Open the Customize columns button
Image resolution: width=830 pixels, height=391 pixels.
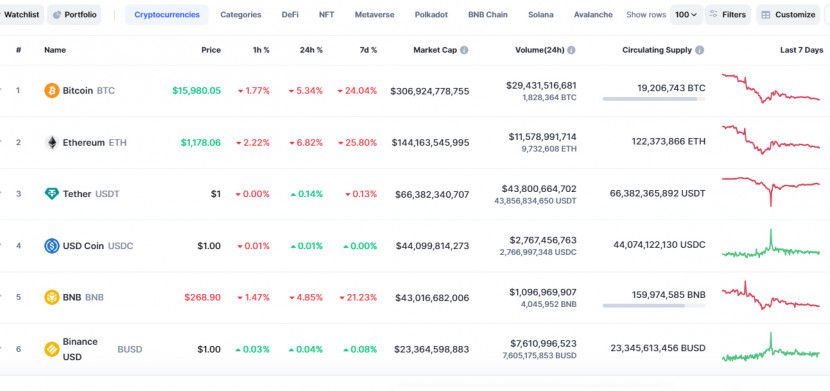coord(789,15)
